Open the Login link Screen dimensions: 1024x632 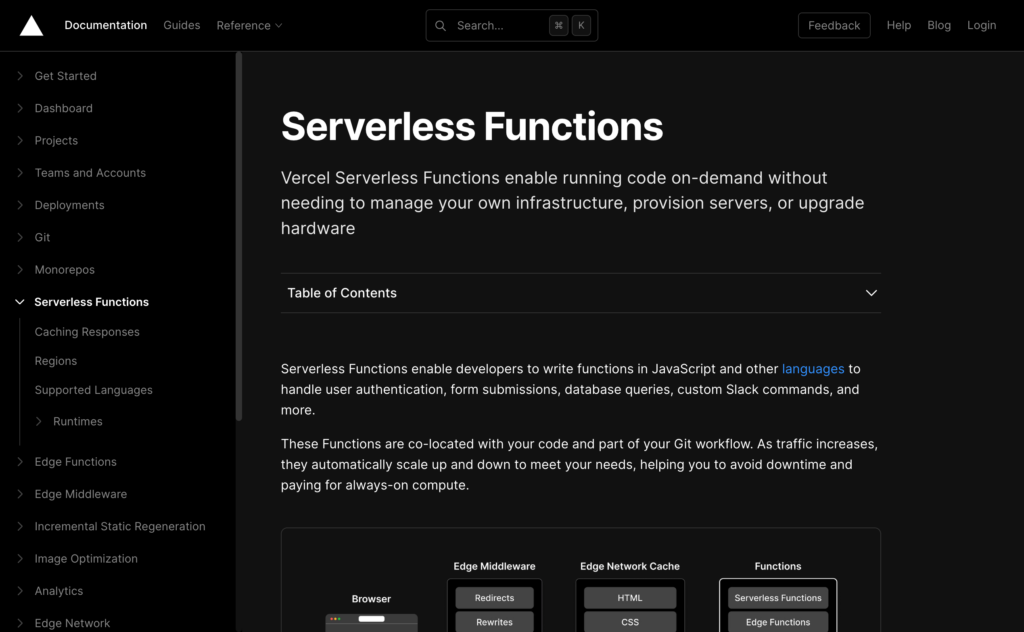[981, 26]
